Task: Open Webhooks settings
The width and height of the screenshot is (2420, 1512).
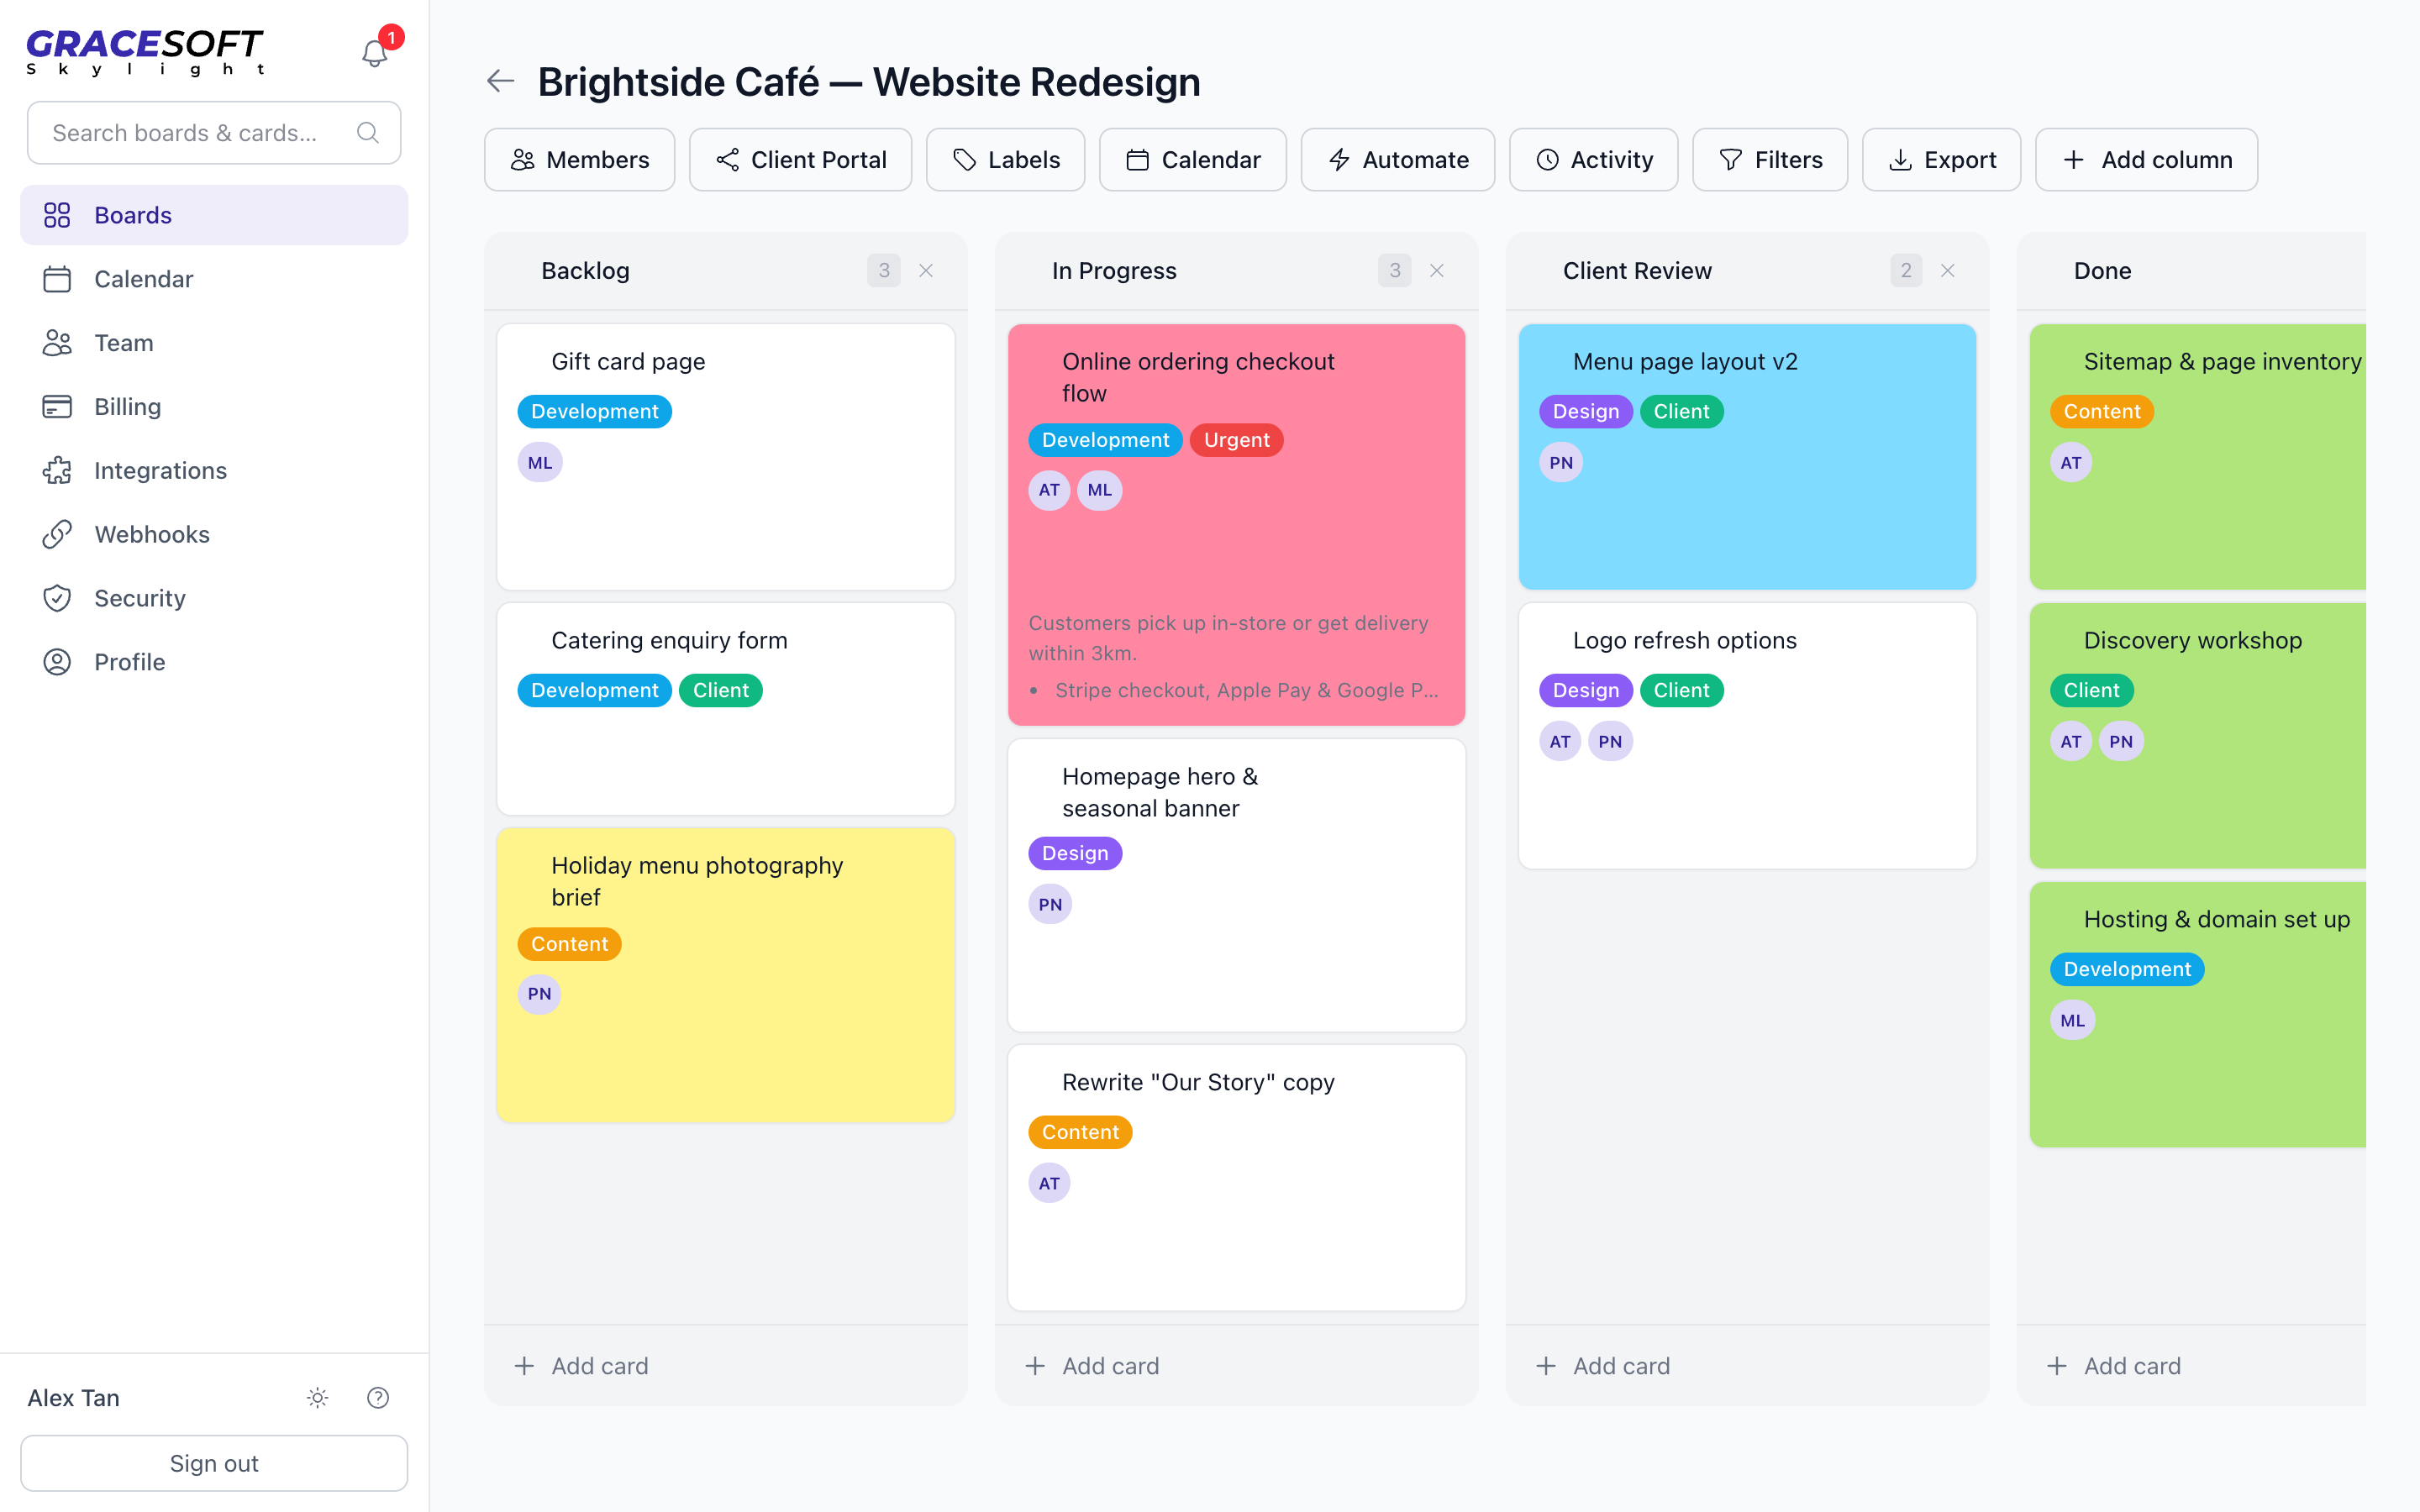Action: pyautogui.click(x=214, y=534)
